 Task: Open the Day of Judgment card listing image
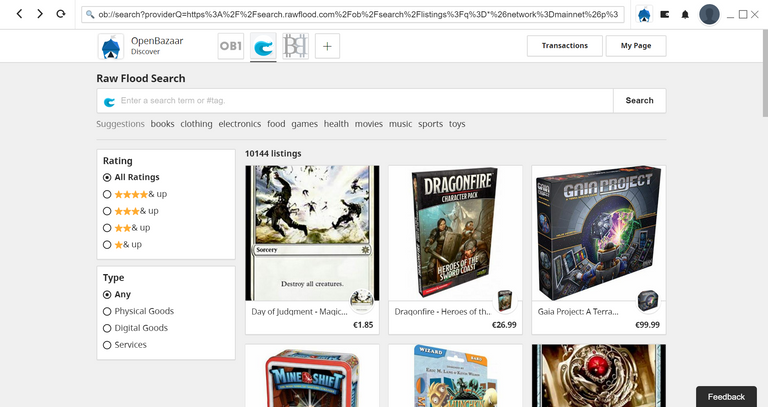pyautogui.click(x=312, y=233)
